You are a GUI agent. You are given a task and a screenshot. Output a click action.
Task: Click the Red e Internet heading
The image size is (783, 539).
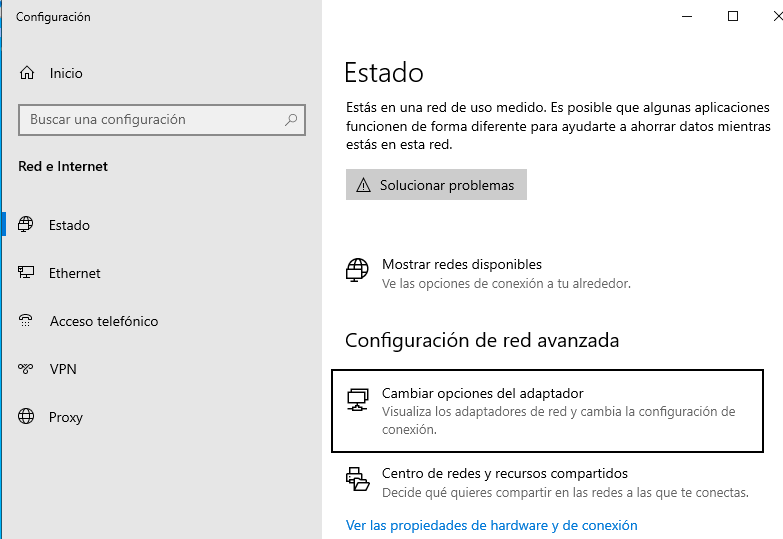pyautogui.click(x=63, y=166)
